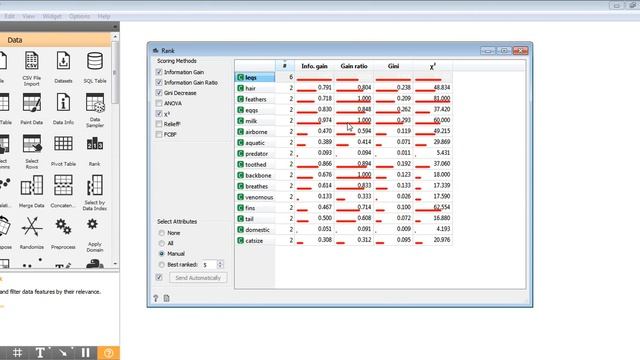
Task: Open the Data Info widget
Action: [x=63, y=108]
